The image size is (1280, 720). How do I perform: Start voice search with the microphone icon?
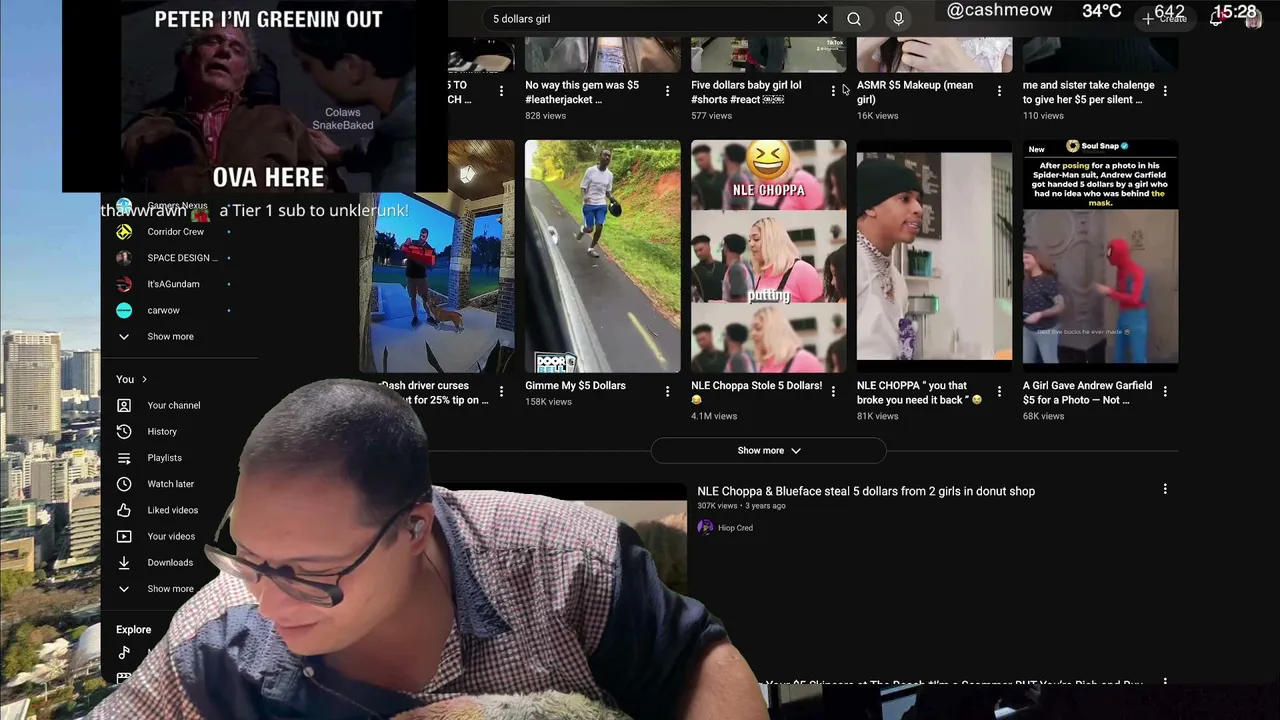(x=898, y=19)
